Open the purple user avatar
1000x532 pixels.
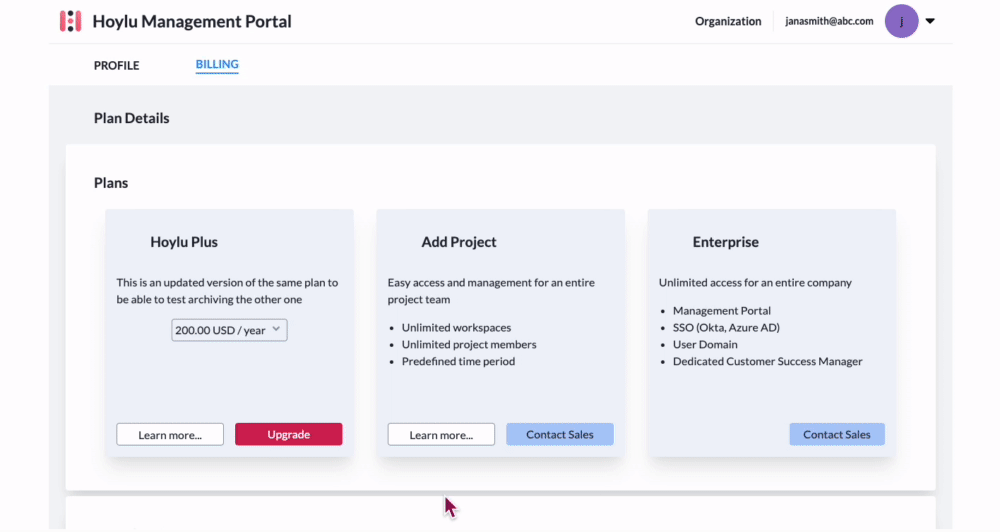(x=901, y=21)
